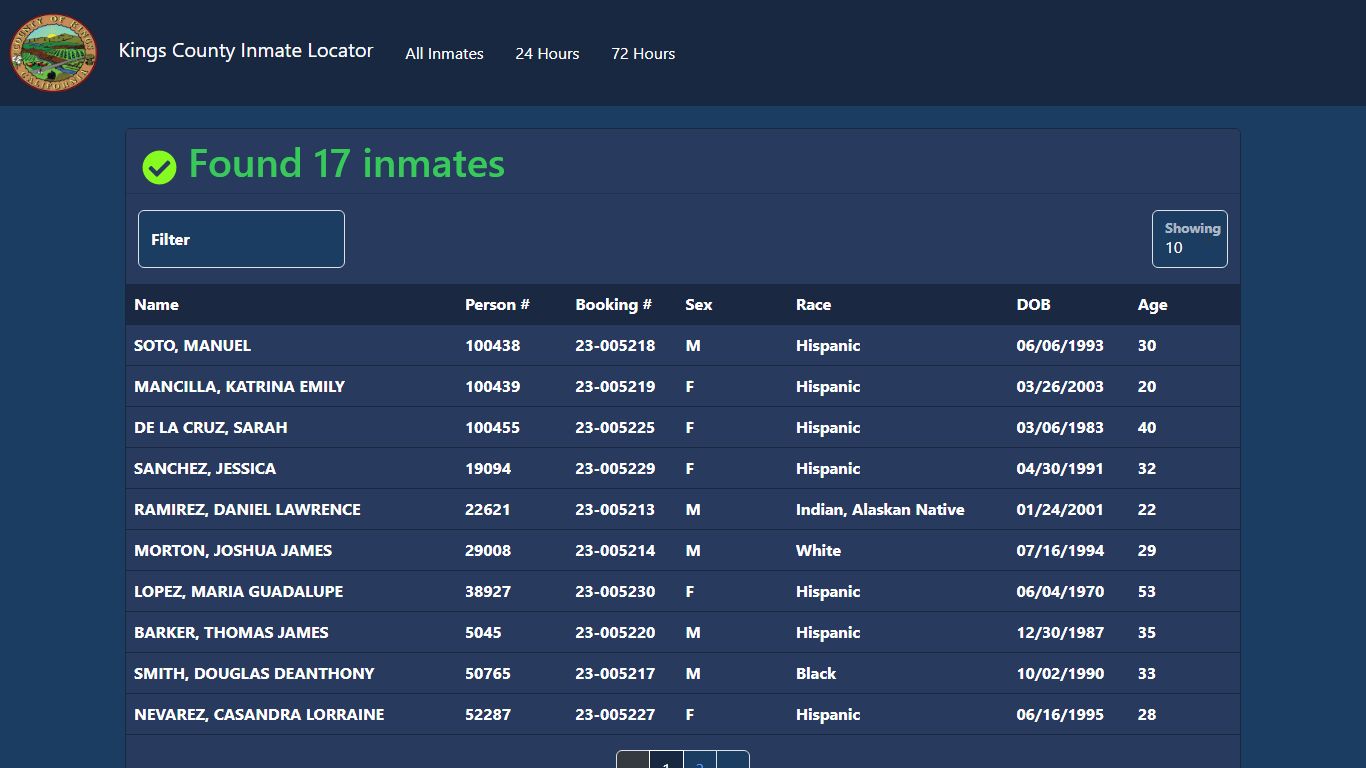Click booking number 23-005214

(615, 551)
